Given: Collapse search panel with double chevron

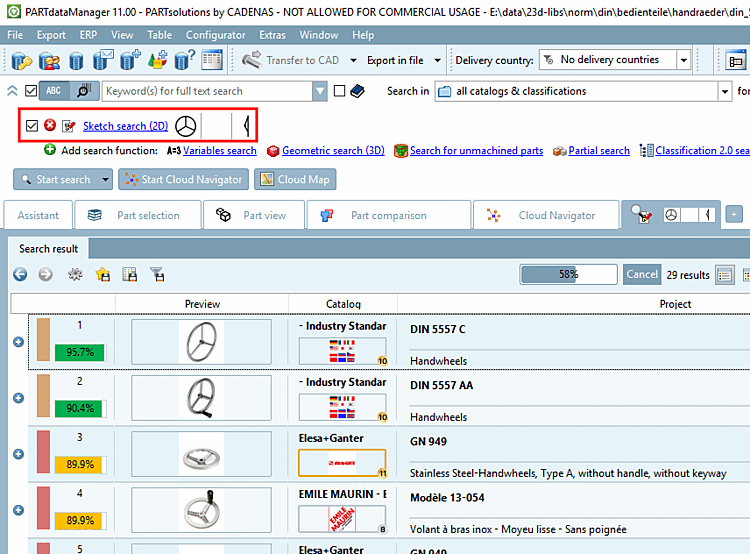Looking at the screenshot, I should click(x=12, y=91).
